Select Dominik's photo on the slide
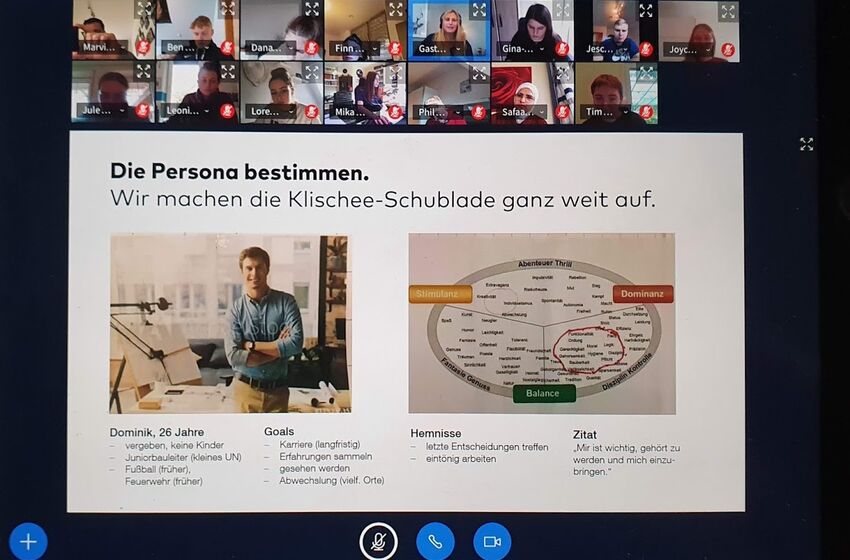The height and width of the screenshot is (560, 850). [x=230, y=323]
